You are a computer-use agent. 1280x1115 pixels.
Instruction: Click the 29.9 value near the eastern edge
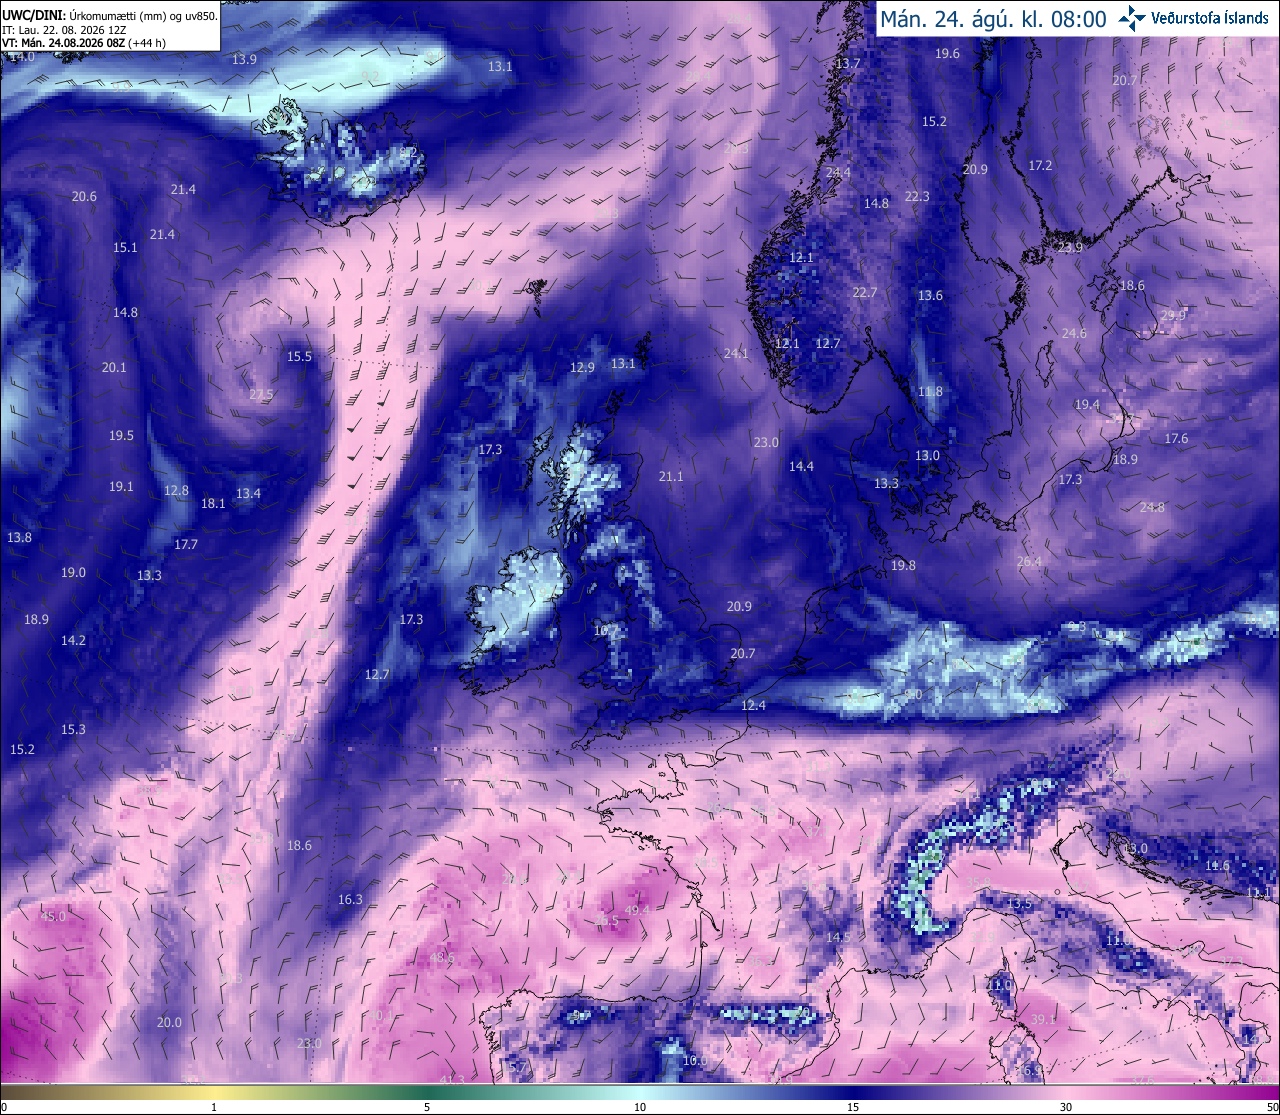pos(1173,315)
